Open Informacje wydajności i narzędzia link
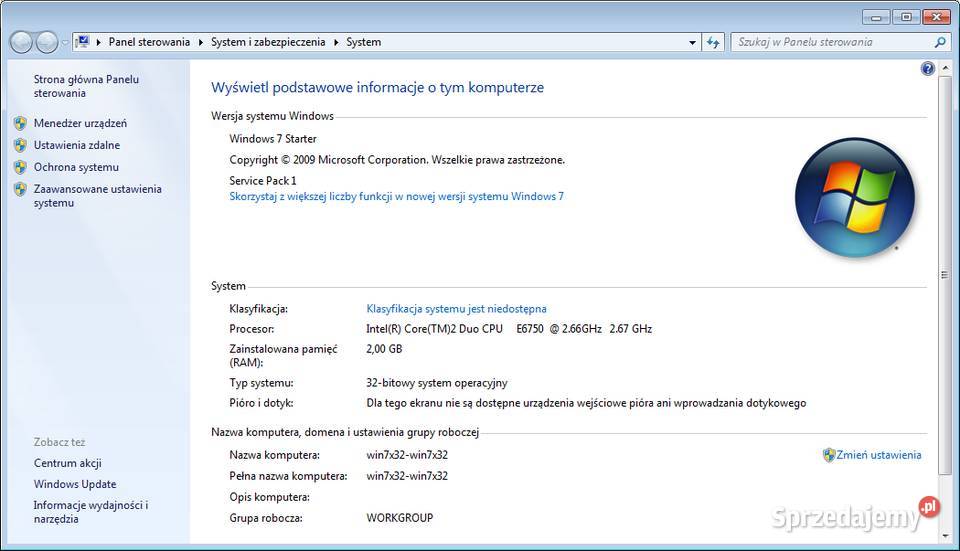 pos(91,512)
